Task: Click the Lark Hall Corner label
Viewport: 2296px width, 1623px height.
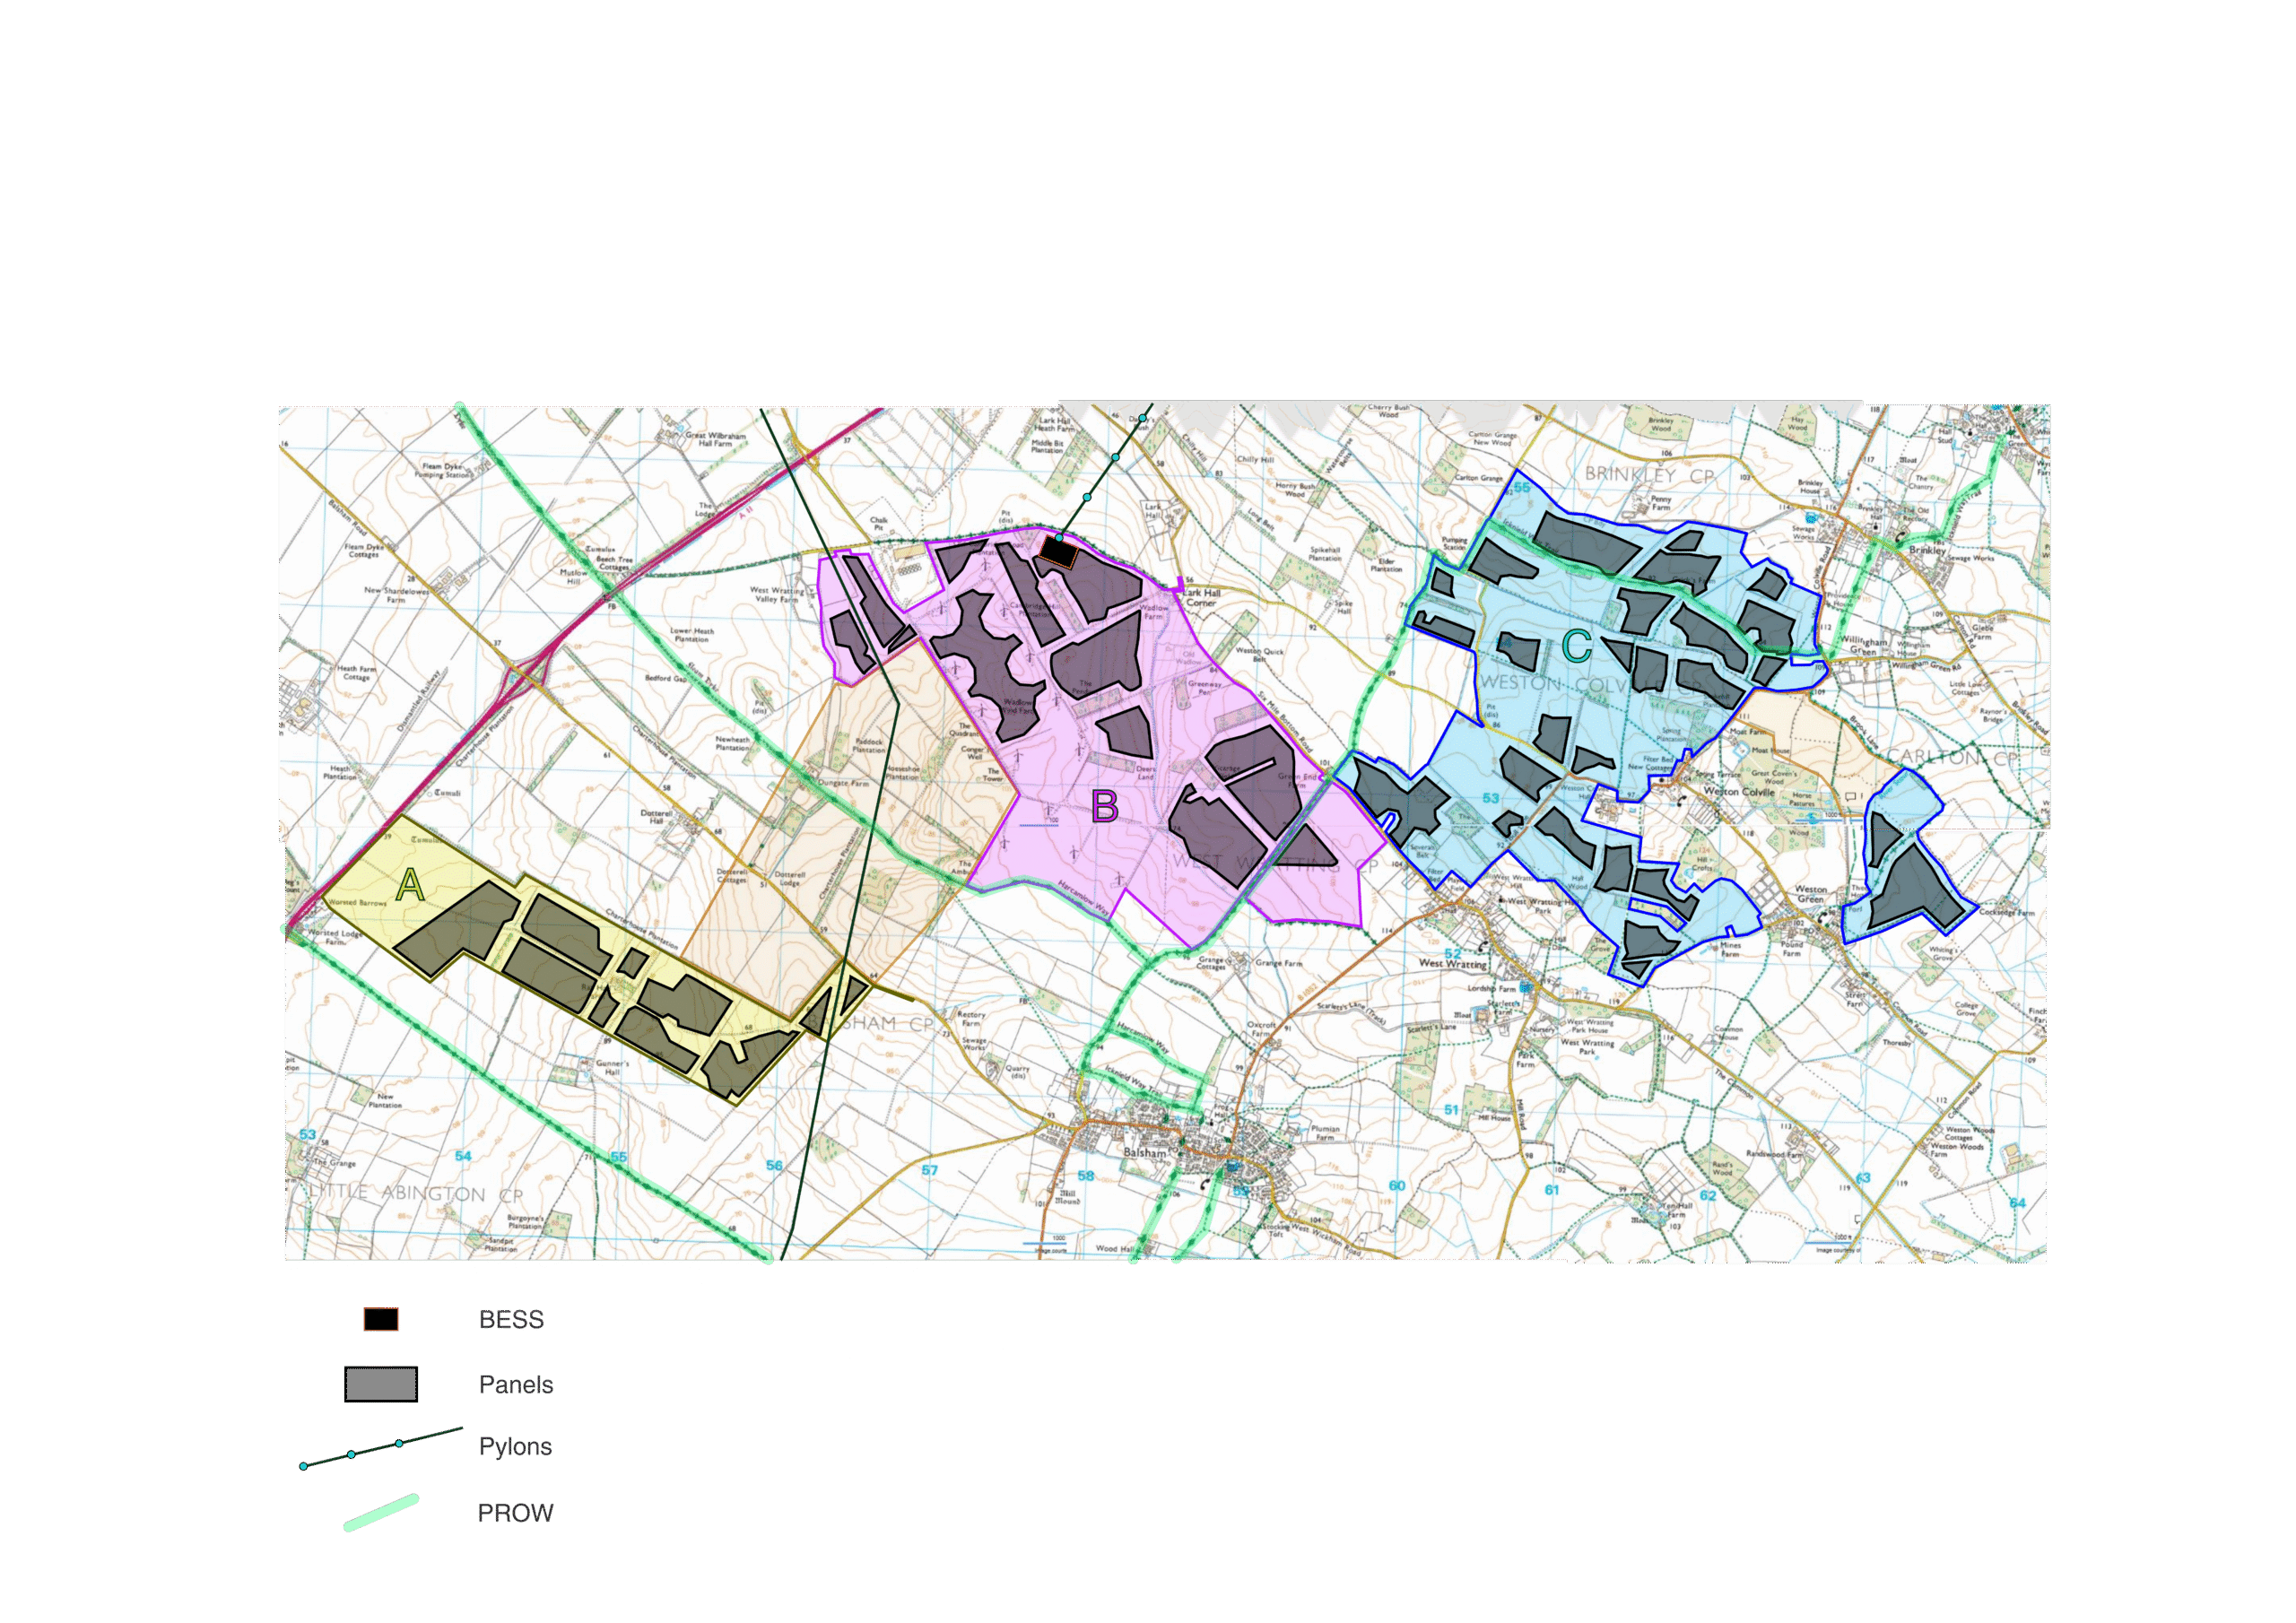Action: point(1201,598)
